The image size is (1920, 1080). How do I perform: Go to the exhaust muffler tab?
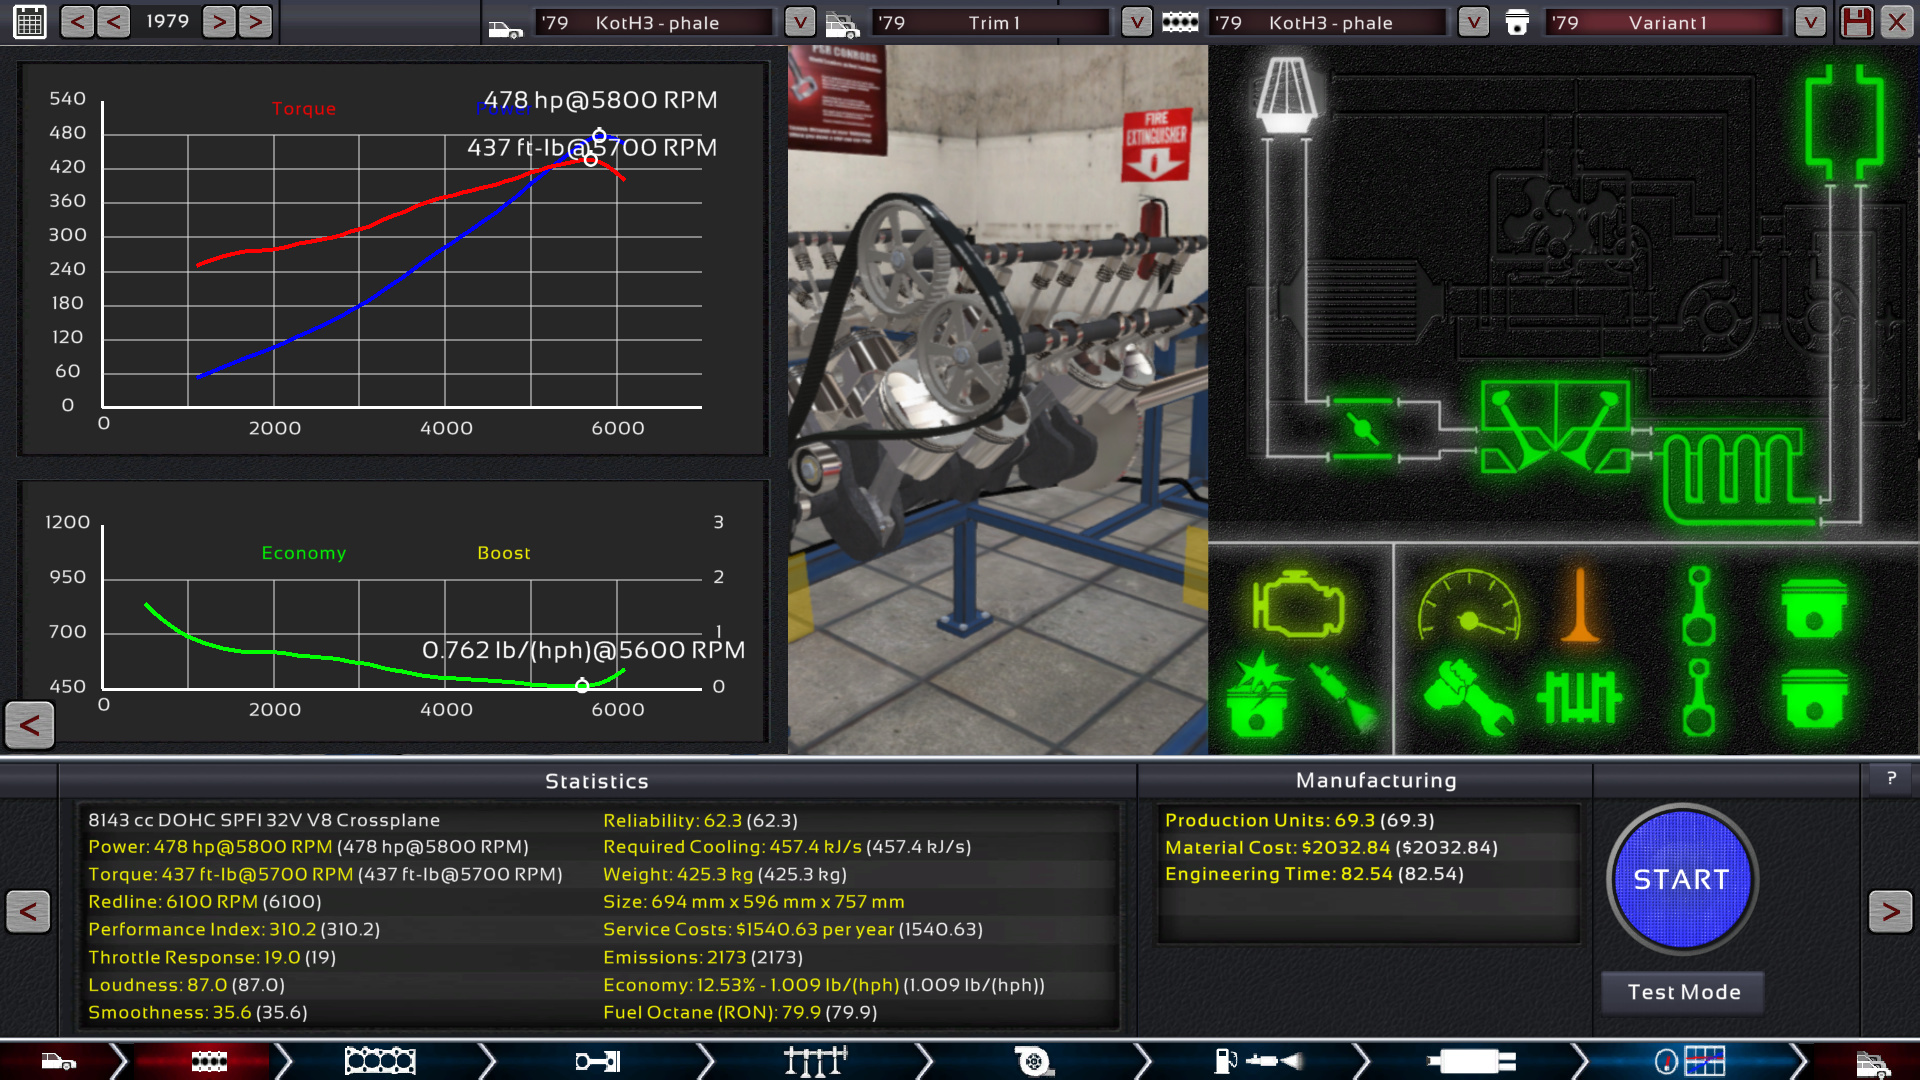coord(1471,1061)
